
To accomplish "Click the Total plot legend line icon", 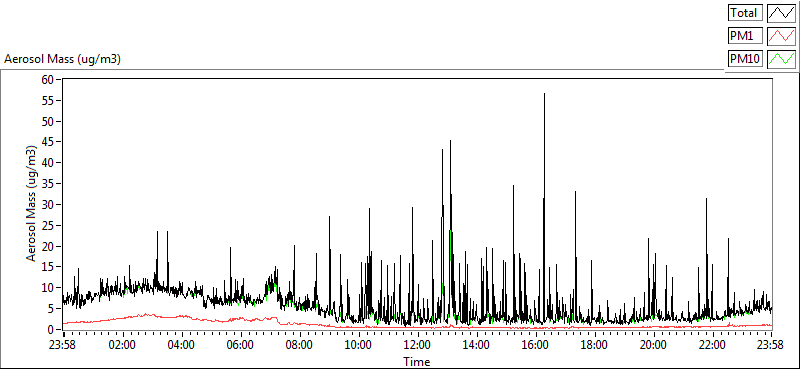I will coord(782,12).
